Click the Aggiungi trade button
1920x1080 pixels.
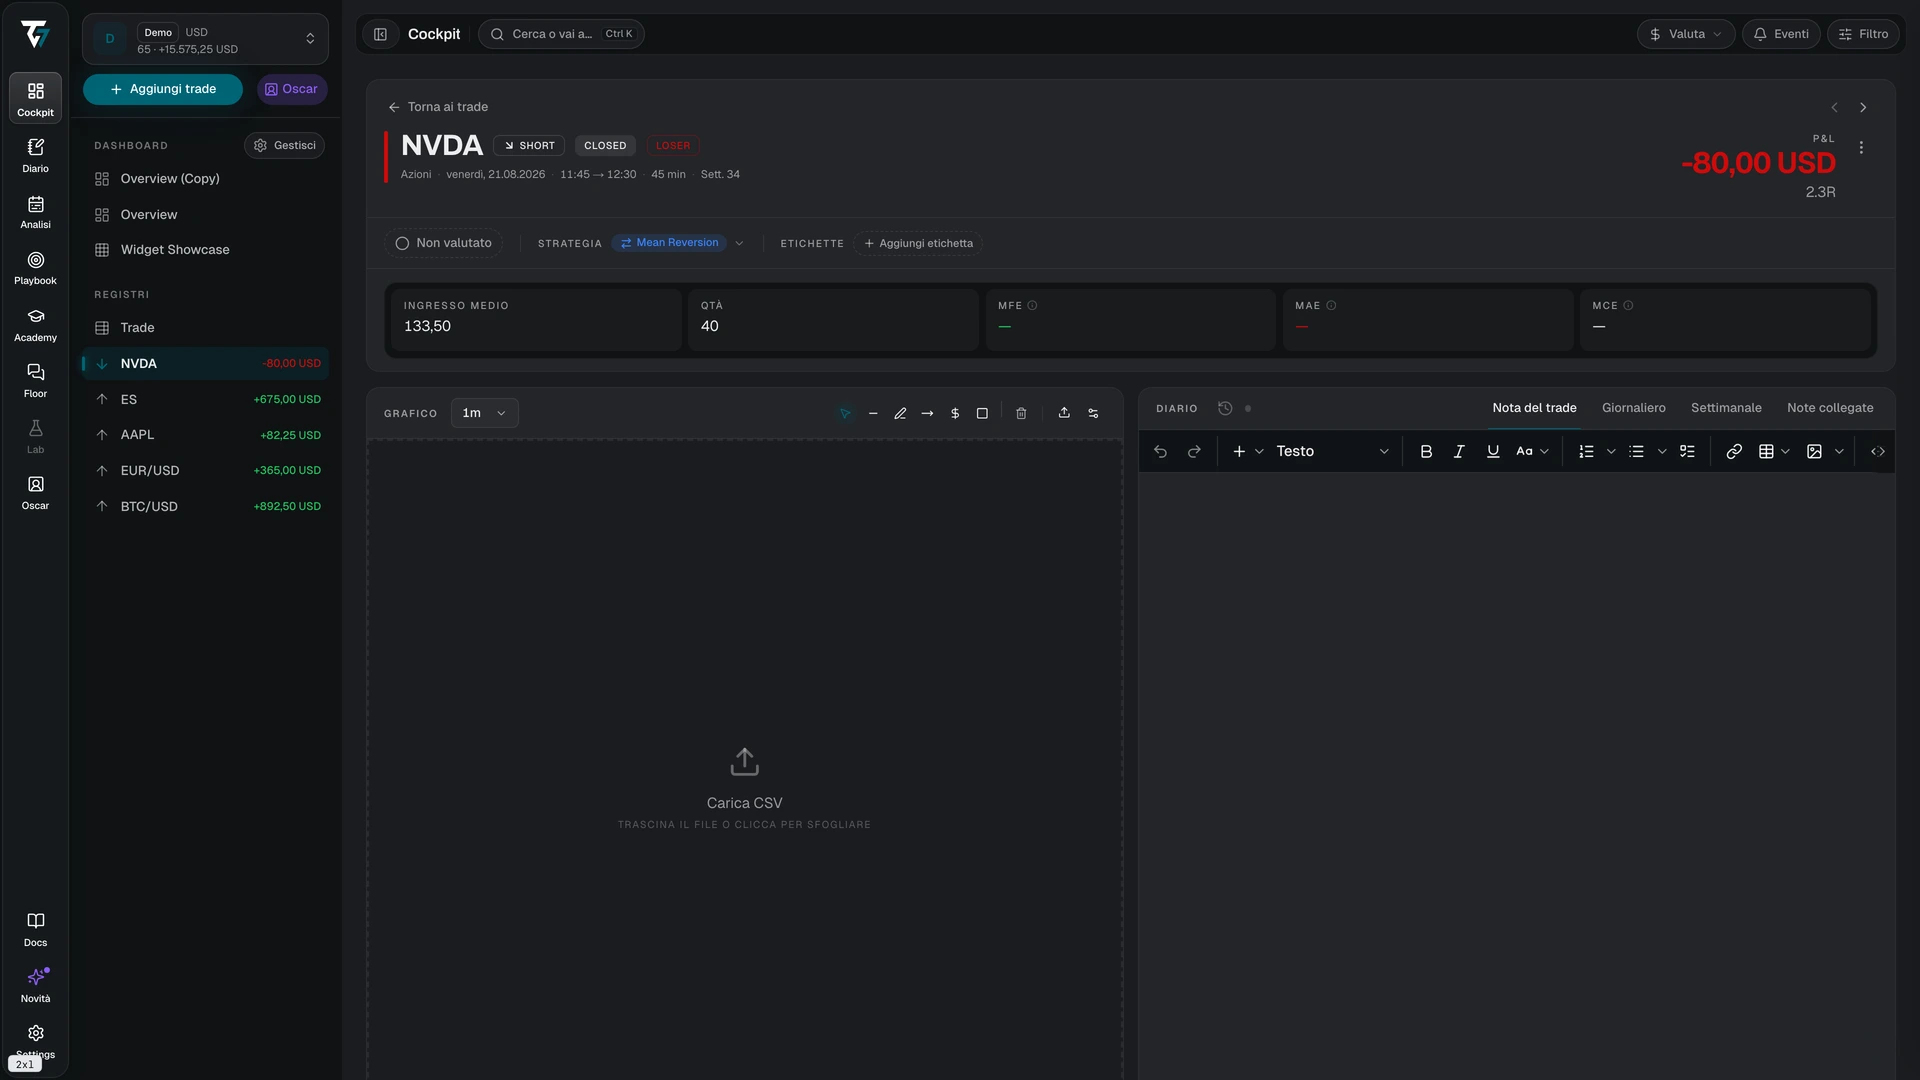click(163, 89)
